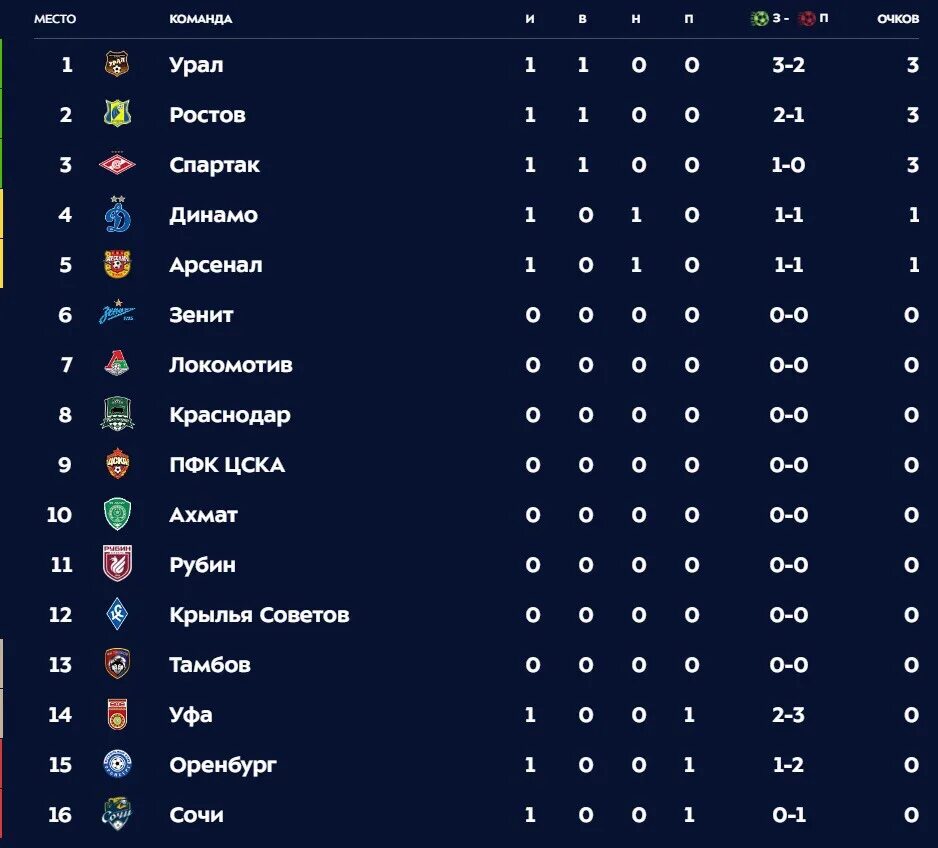Click the КОМАНДА column header
938x848 pixels.
pyautogui.click(x=200, y=19)
